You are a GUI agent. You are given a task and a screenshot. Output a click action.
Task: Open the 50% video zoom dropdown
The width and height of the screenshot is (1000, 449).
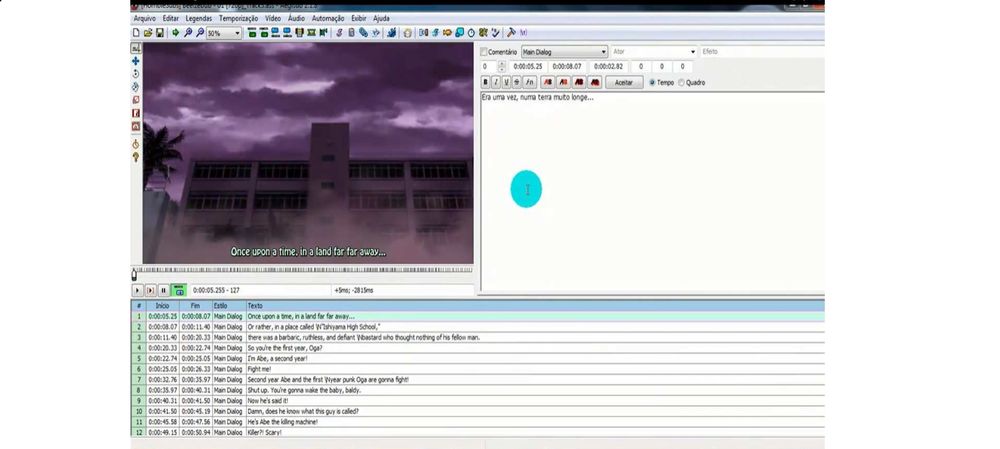point(224,33)
